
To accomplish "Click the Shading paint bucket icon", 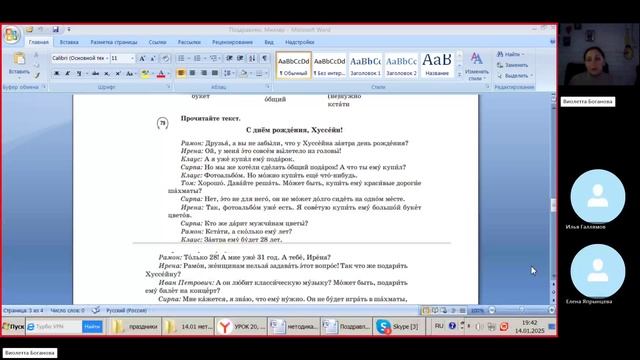I will pyautogui.click(x=243, y=73).
